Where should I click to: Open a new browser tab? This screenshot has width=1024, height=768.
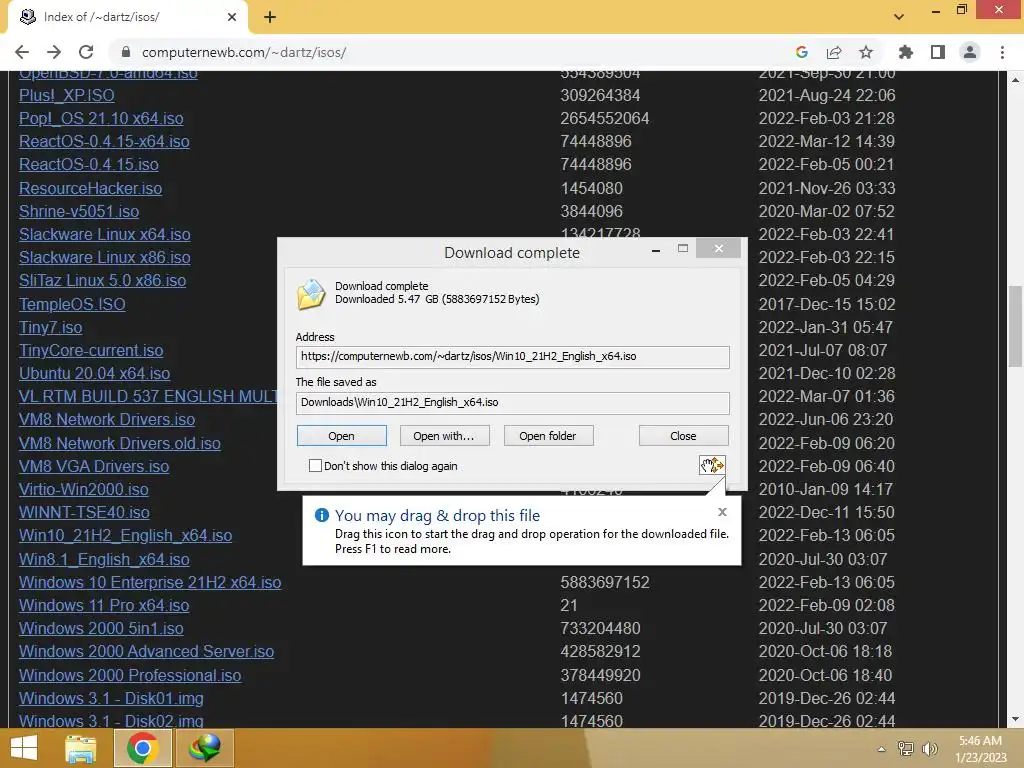click(270, 17)
